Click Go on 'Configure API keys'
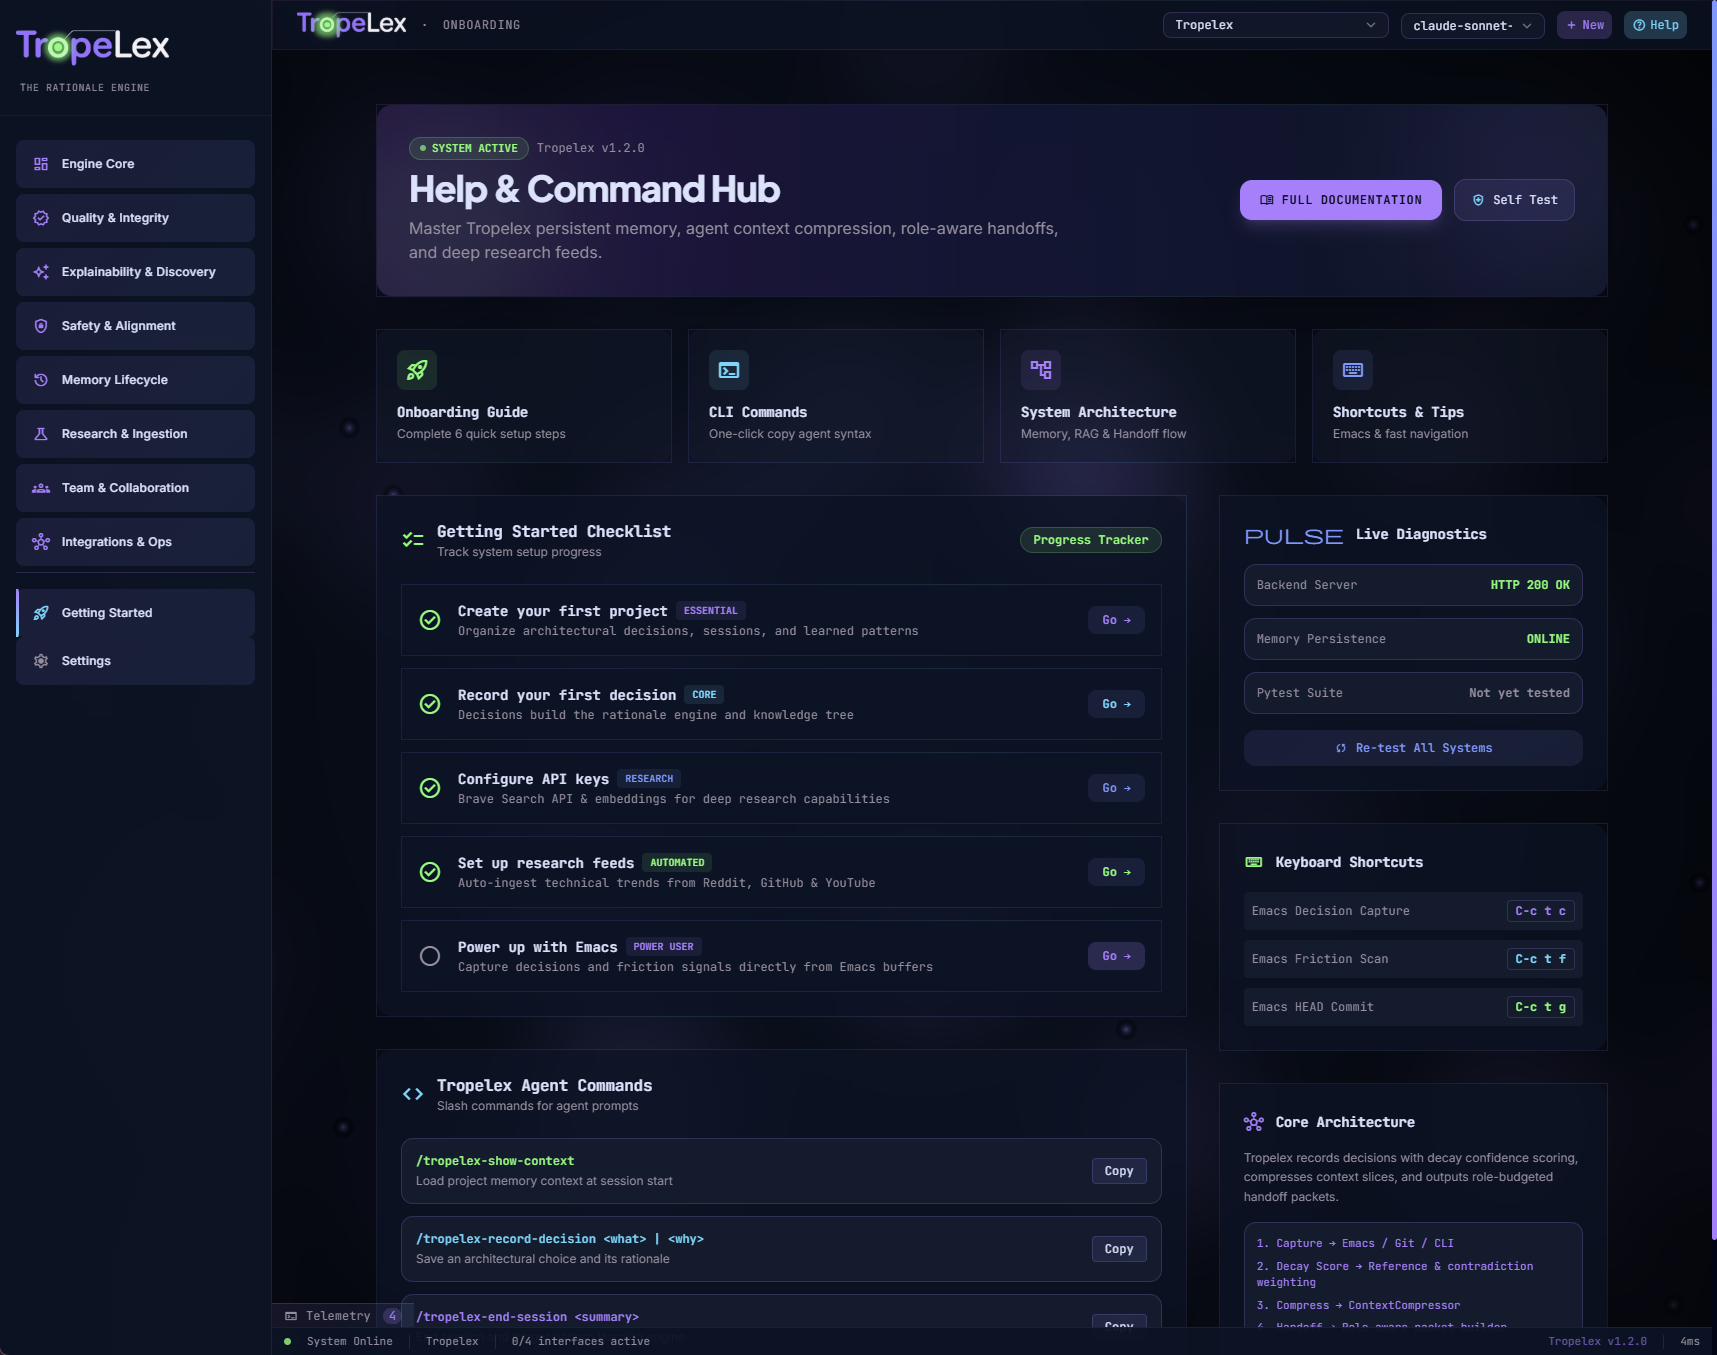The width and height of the screenshot is (1717, 1355). click(1116, 788)
